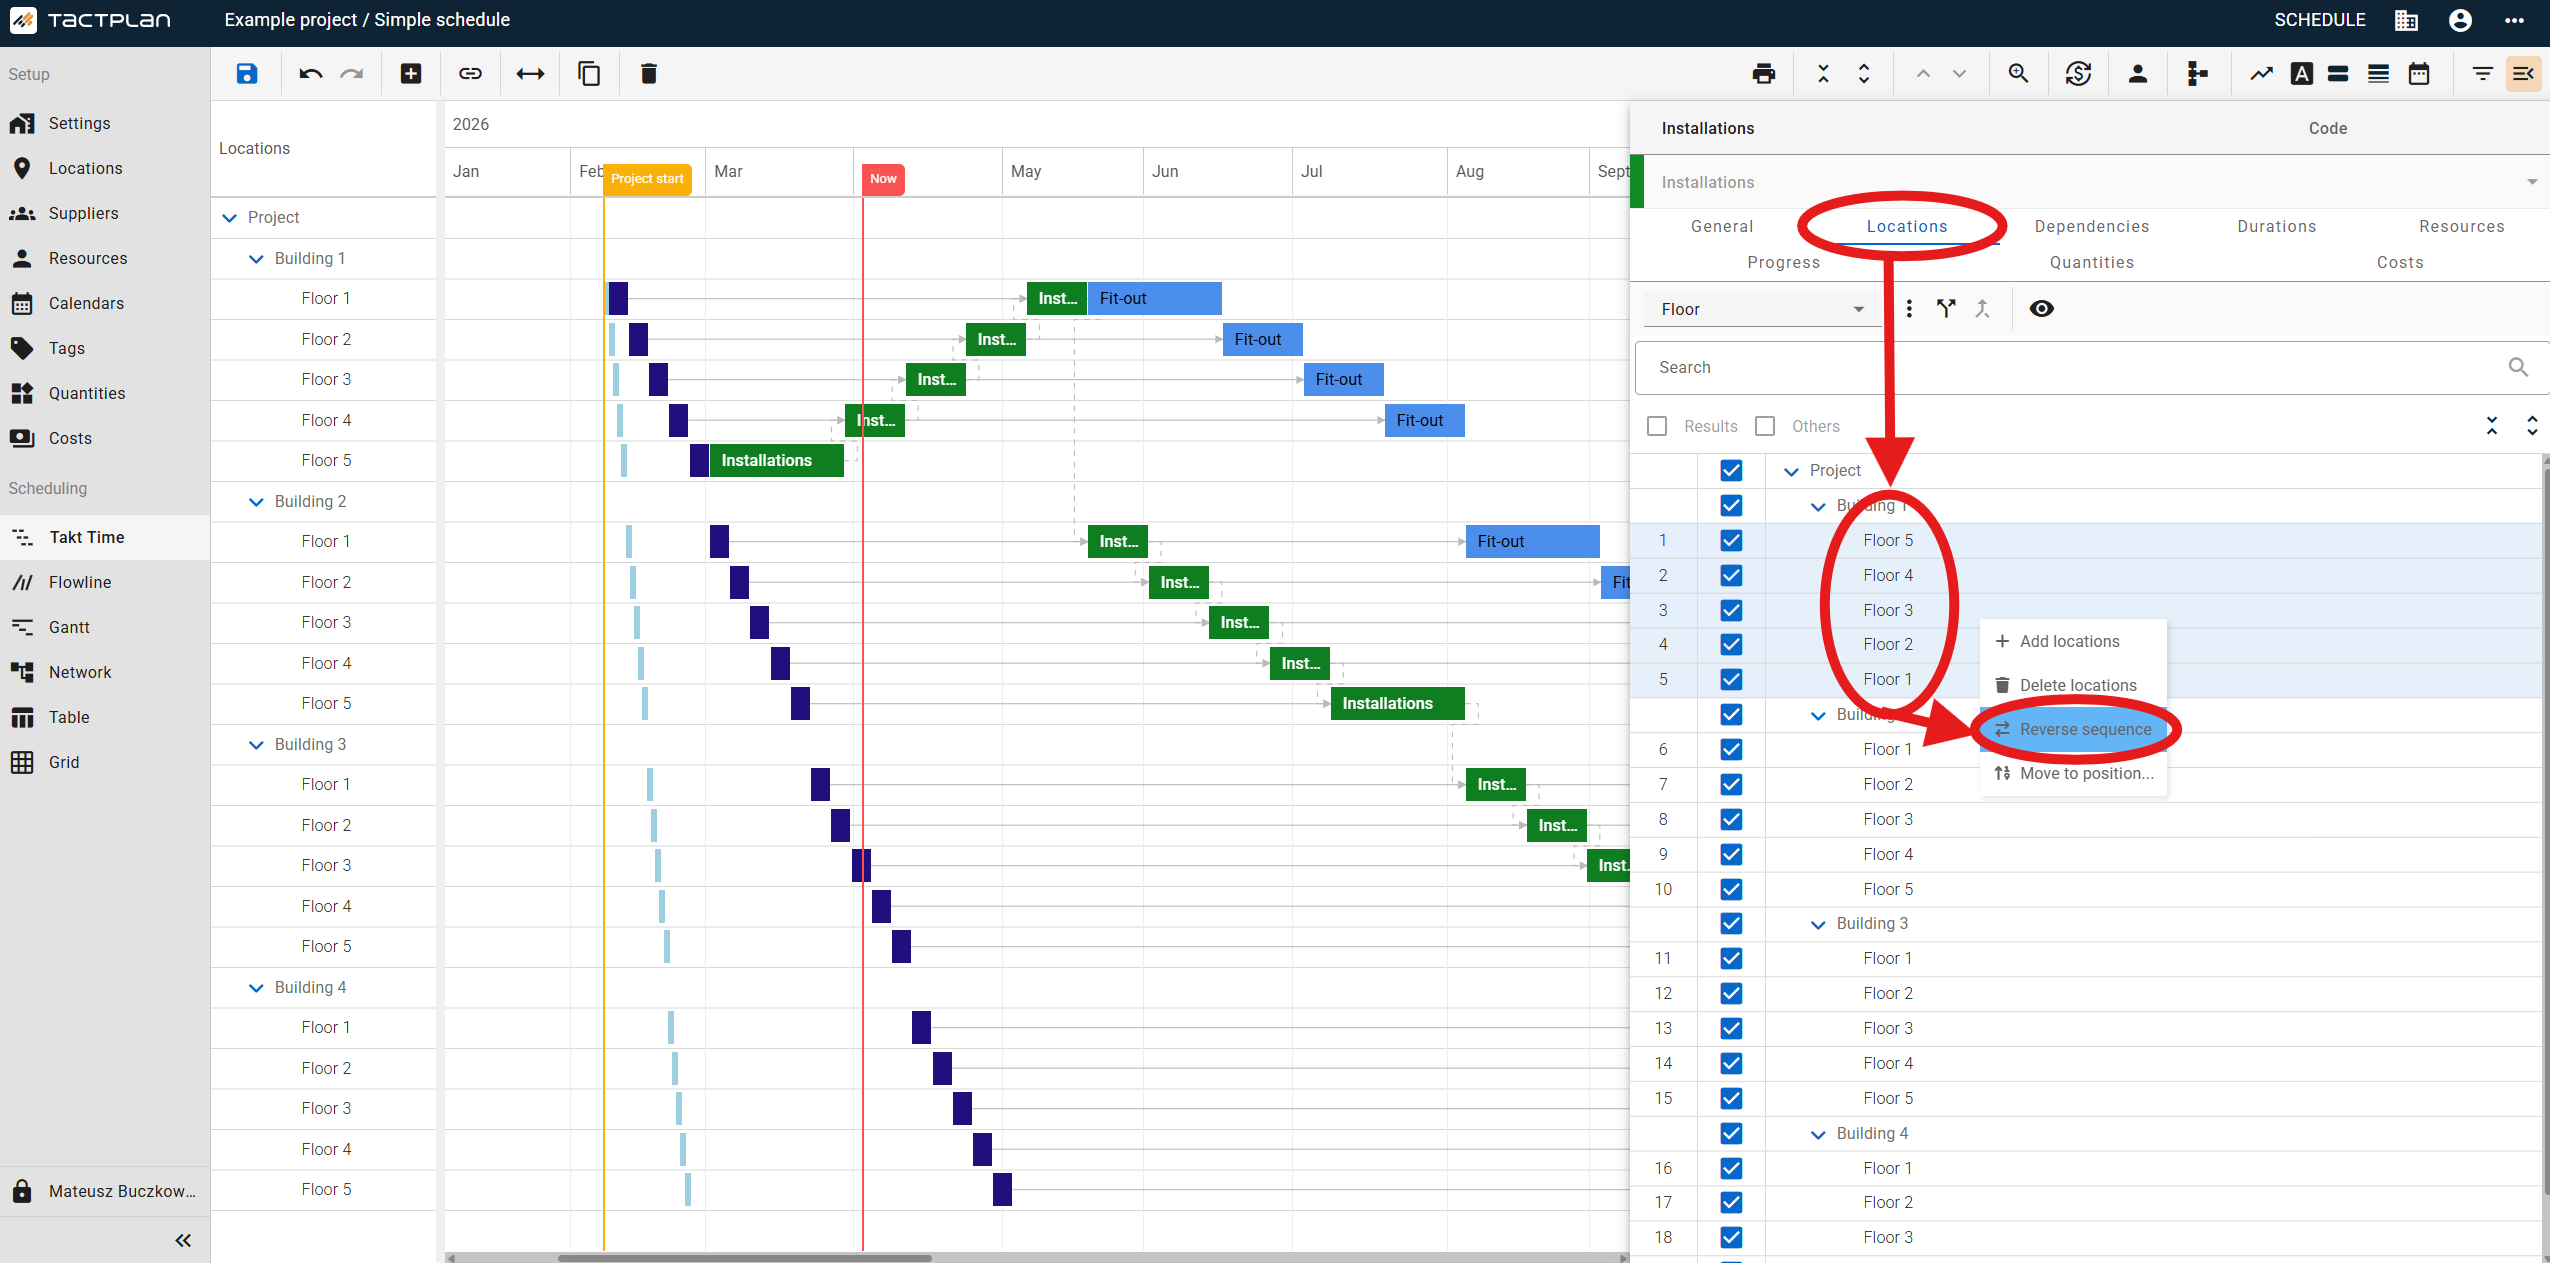Open the user account icon in header
This screenshot has height=1263, width=2550.
(x=2460, y=20)
